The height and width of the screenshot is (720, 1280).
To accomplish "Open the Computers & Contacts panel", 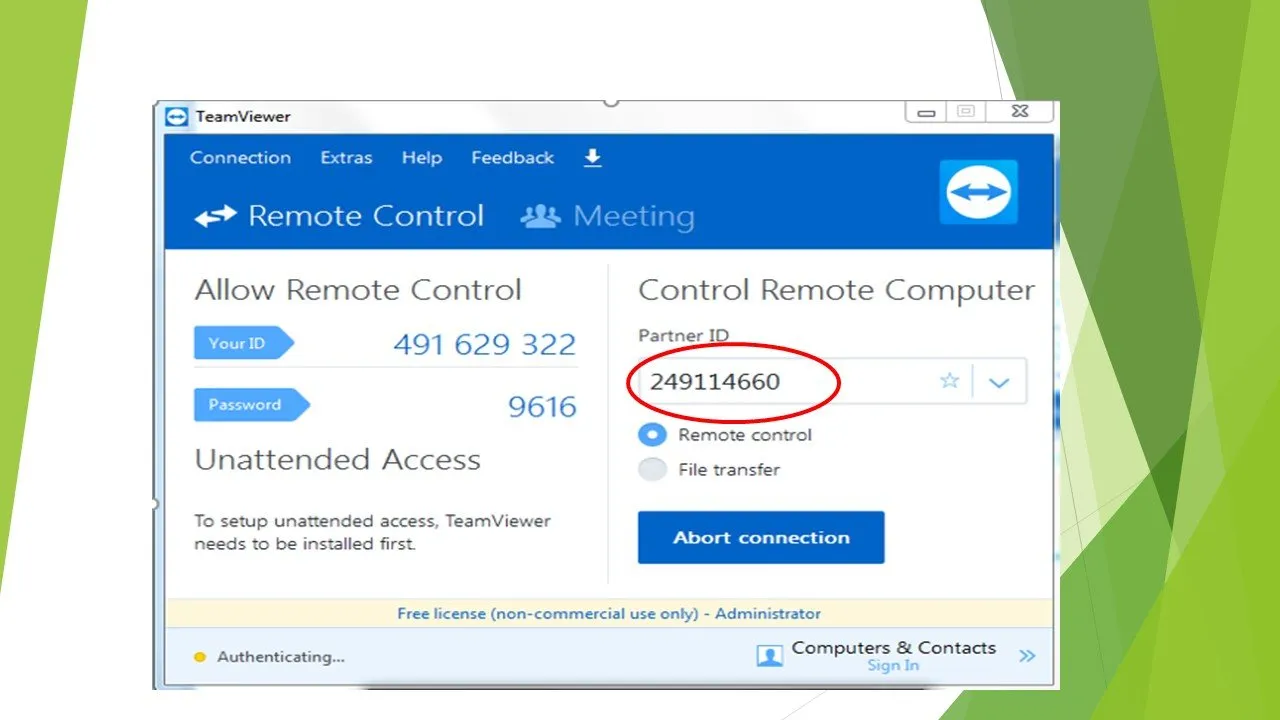I will pyautogui.click(x=894, y=648).
